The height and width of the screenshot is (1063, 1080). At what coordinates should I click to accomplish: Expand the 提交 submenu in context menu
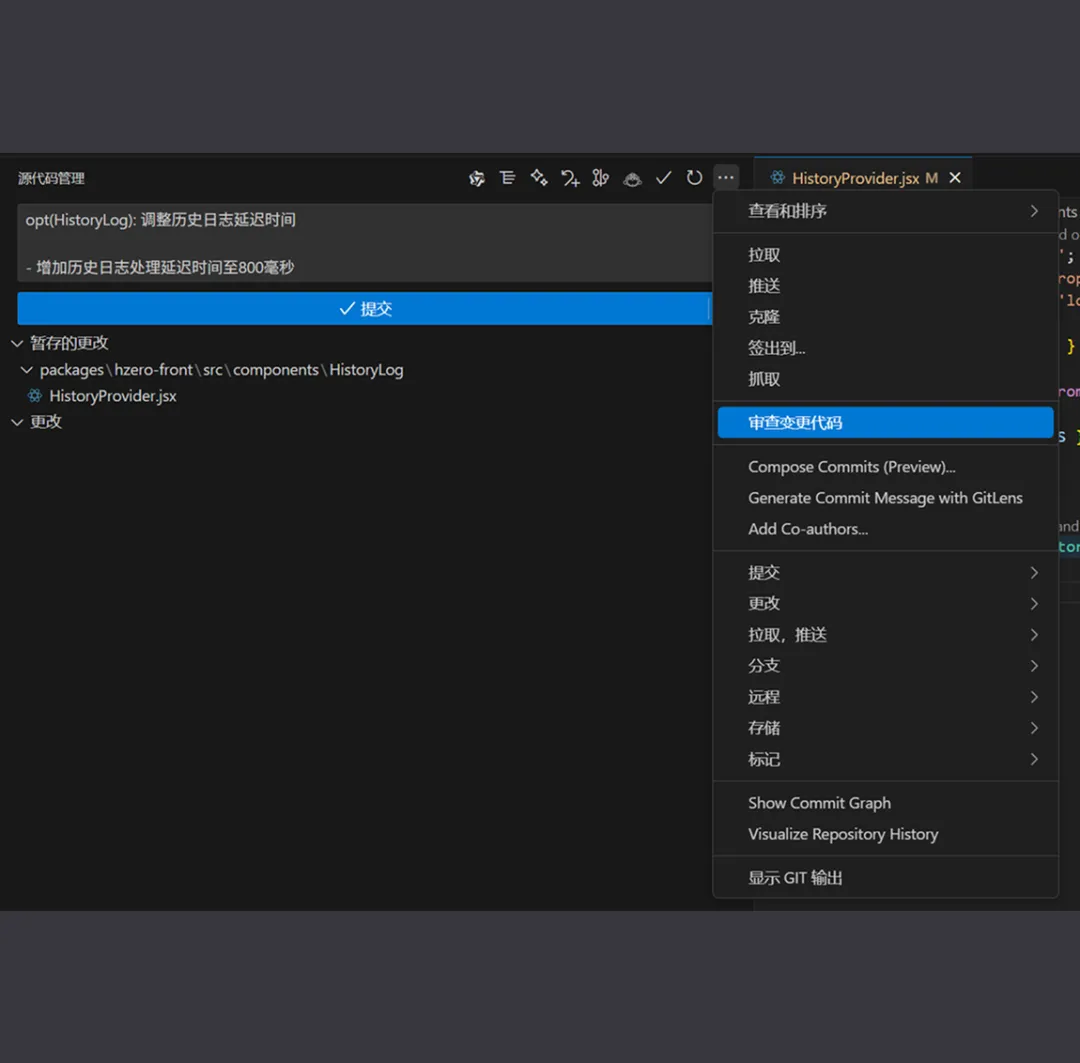coord(886,572)
